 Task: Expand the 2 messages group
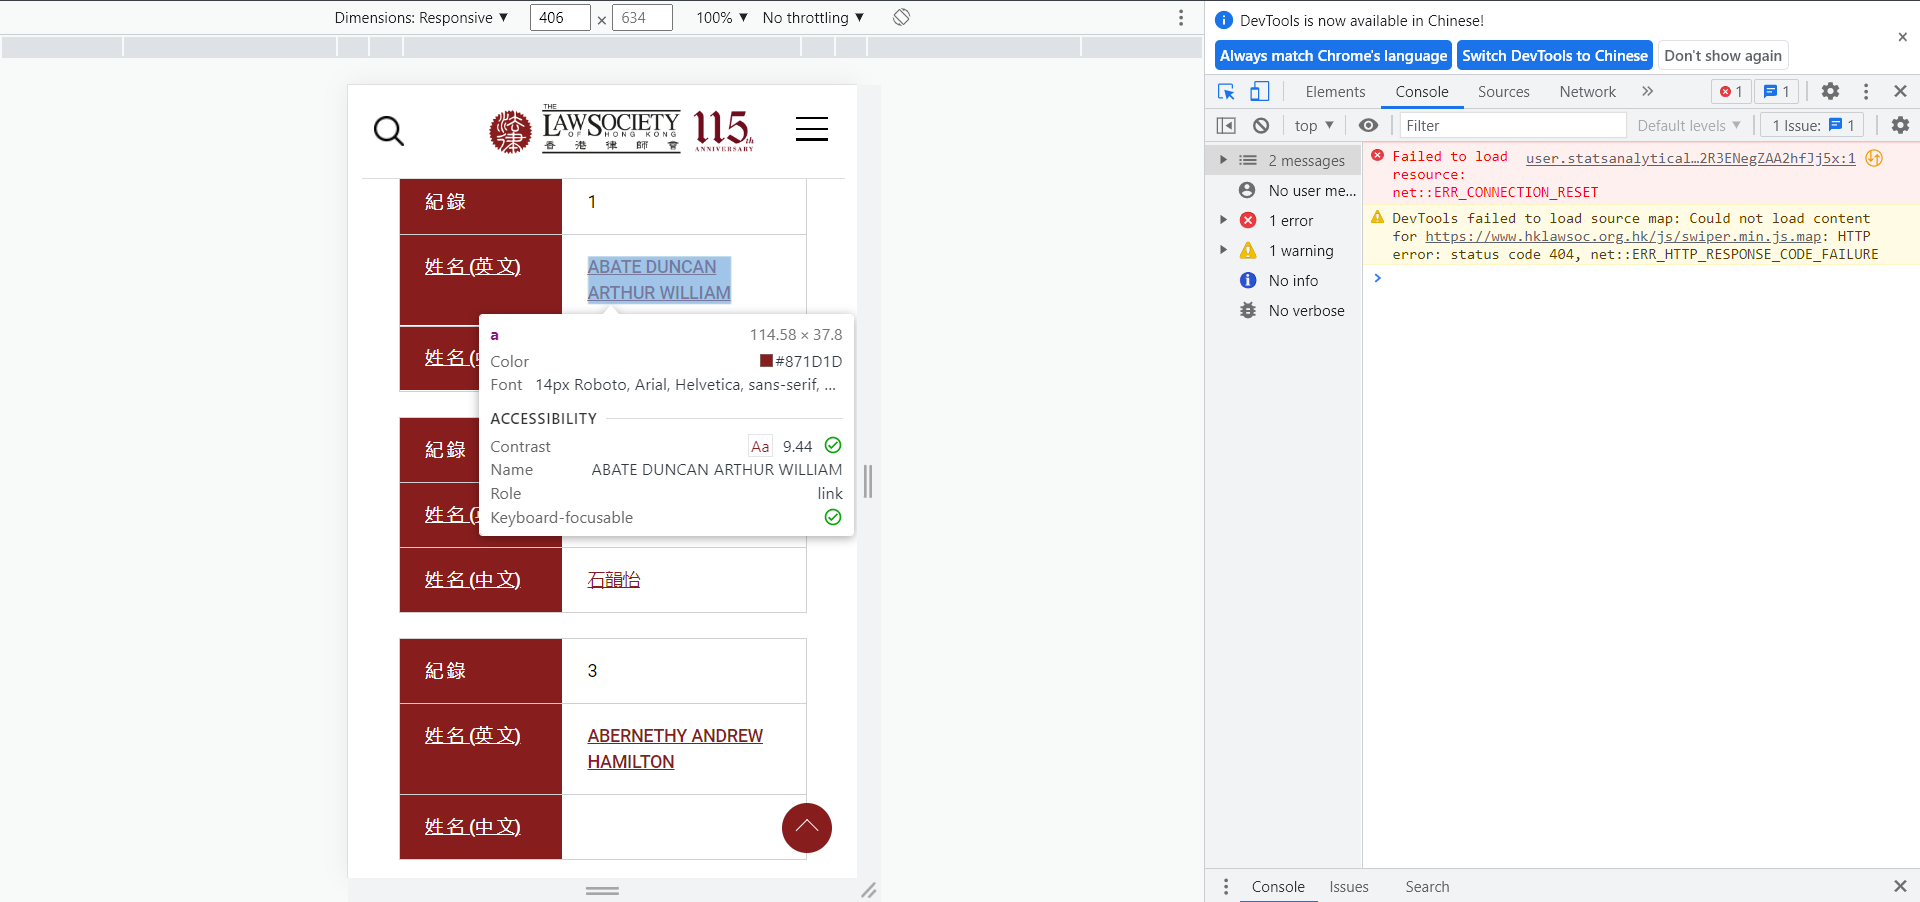pos(1284,160)
